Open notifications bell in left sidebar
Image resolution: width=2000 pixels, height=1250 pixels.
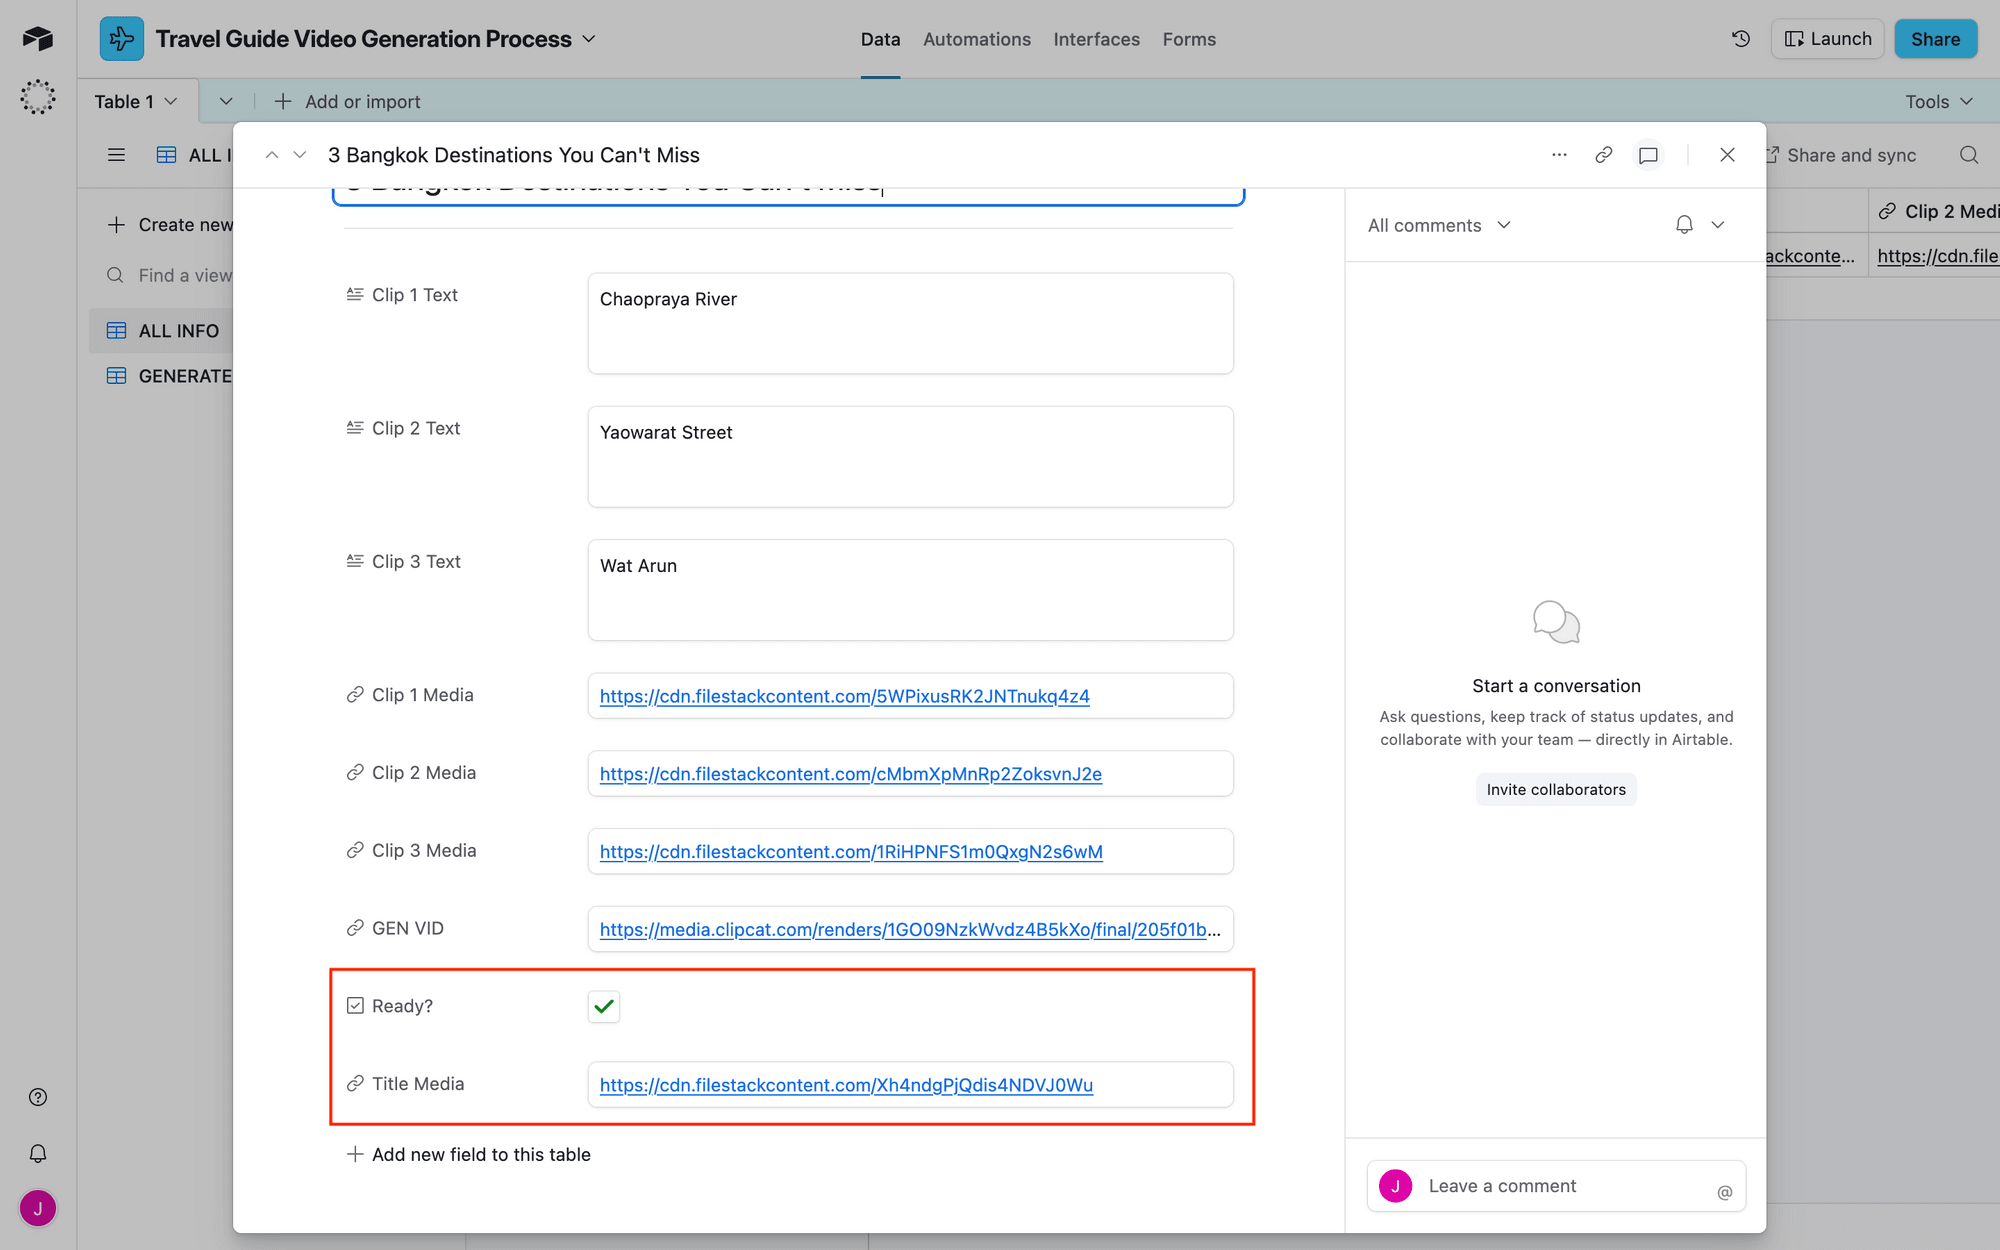pos(38,1153)
